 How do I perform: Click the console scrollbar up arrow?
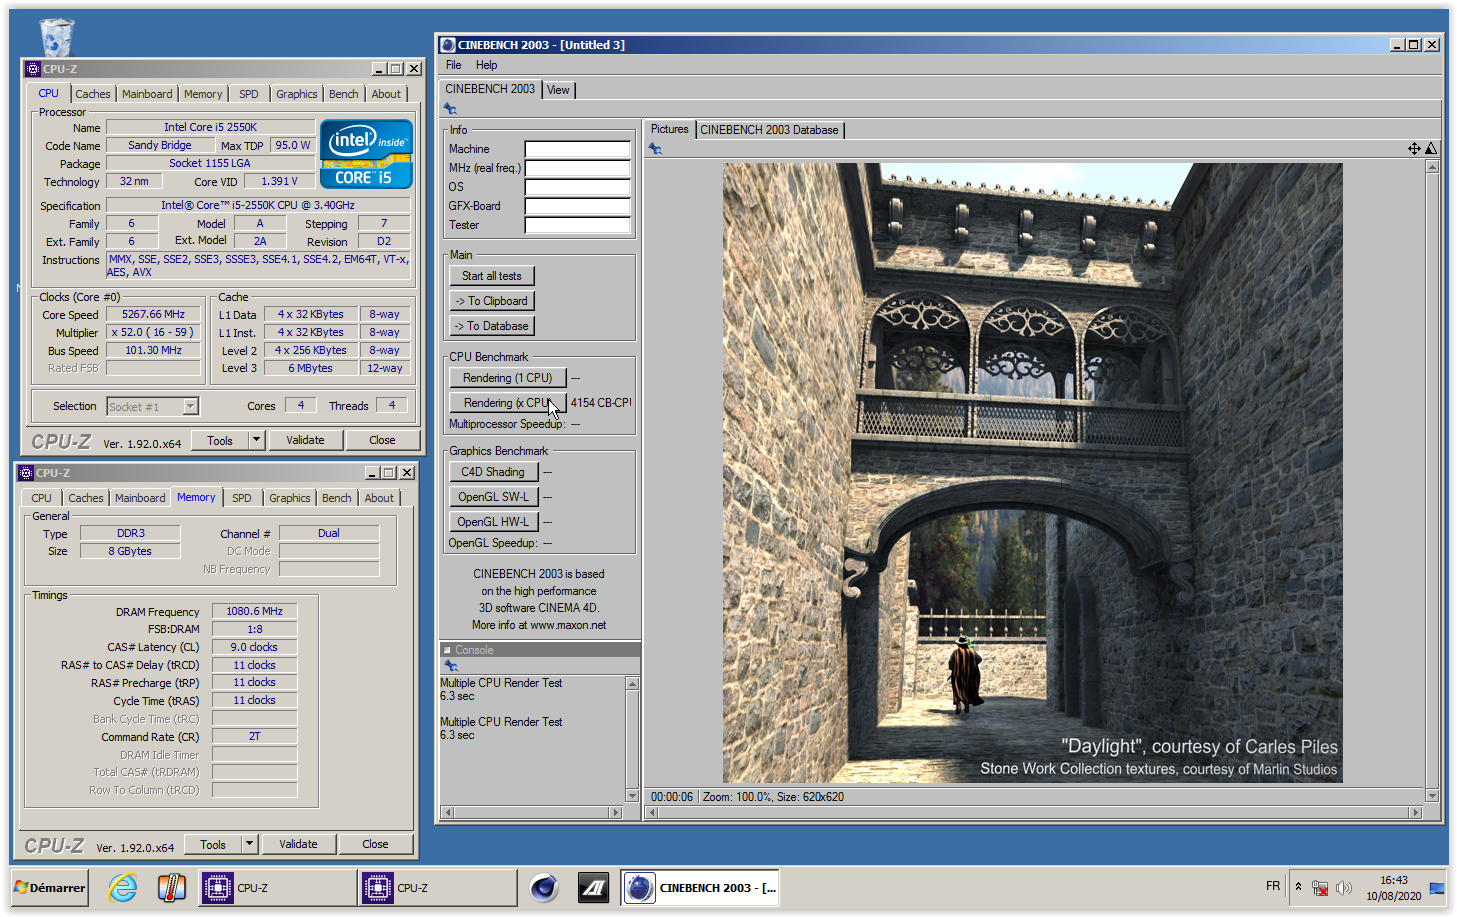632,684
